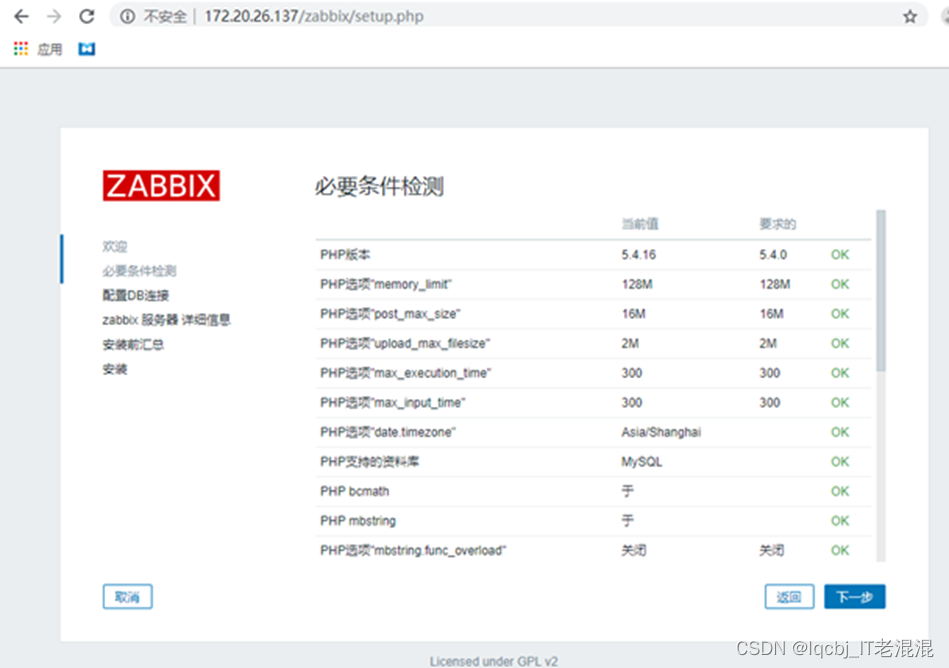Image resolution: width=949 pixels, height=668 pixels.
Task: Select the 欢迎 setup step
Action: coord(115,246)
